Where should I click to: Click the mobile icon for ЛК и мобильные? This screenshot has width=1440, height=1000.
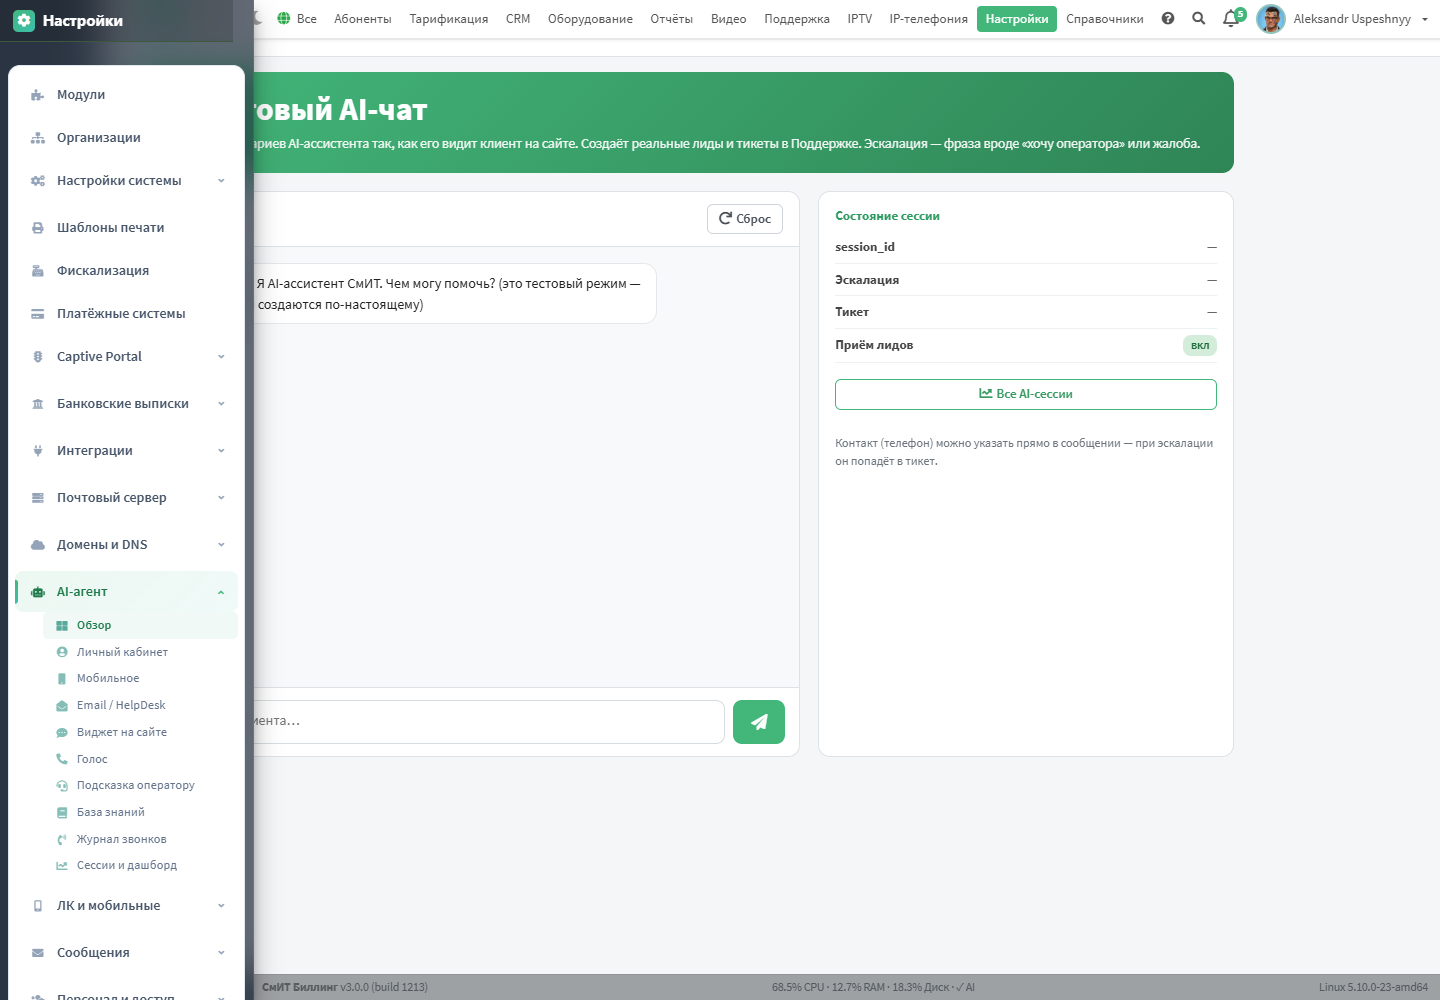(38, 906)
